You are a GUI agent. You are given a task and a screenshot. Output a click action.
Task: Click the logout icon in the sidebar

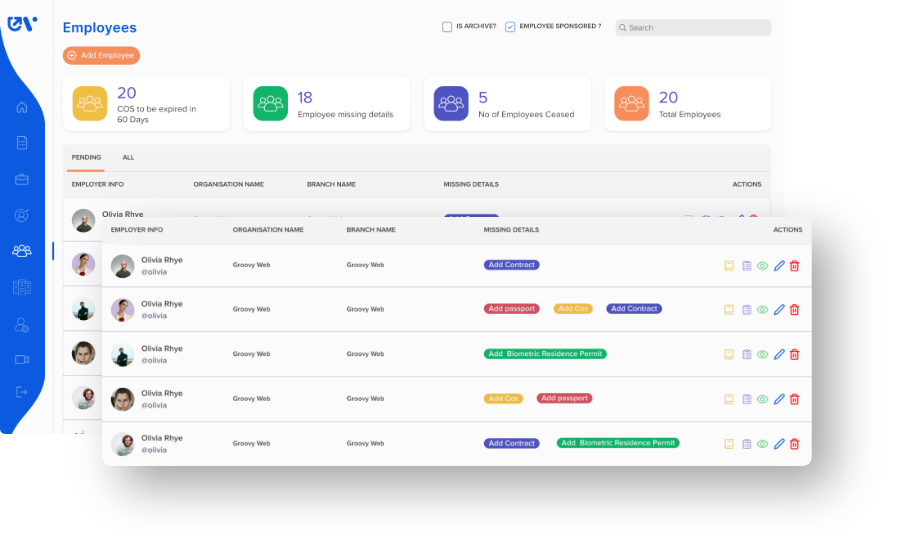(22, 392)
